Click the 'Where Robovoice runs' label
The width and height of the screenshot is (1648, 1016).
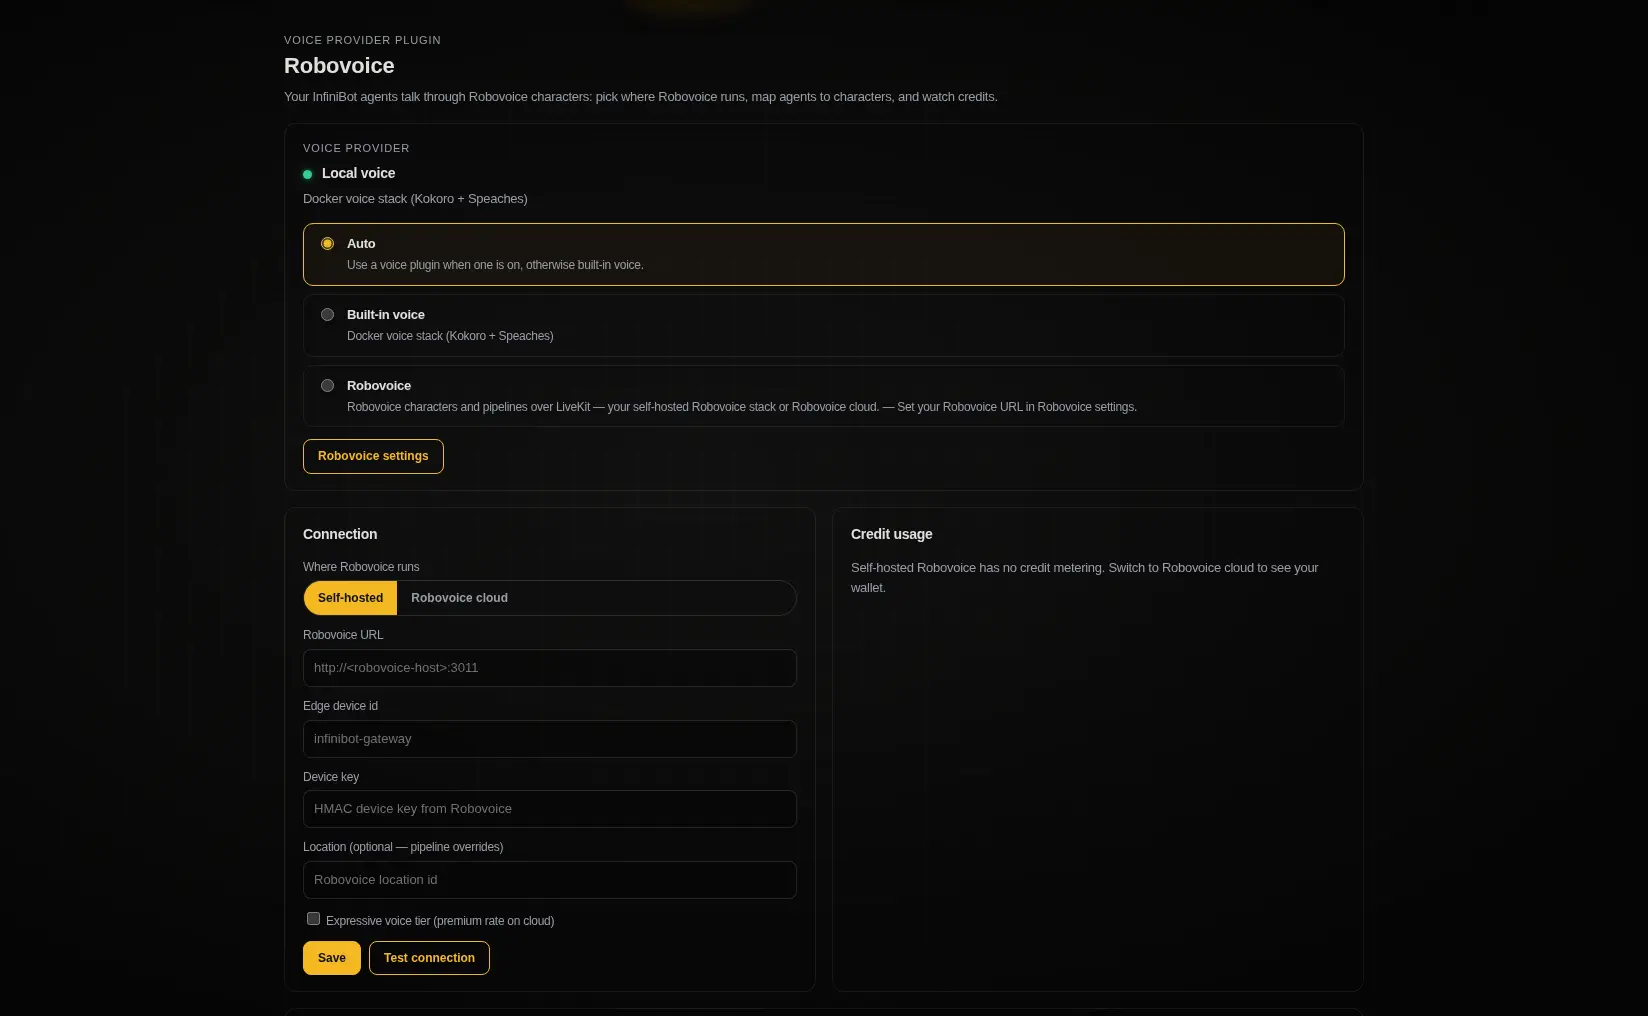361,567
